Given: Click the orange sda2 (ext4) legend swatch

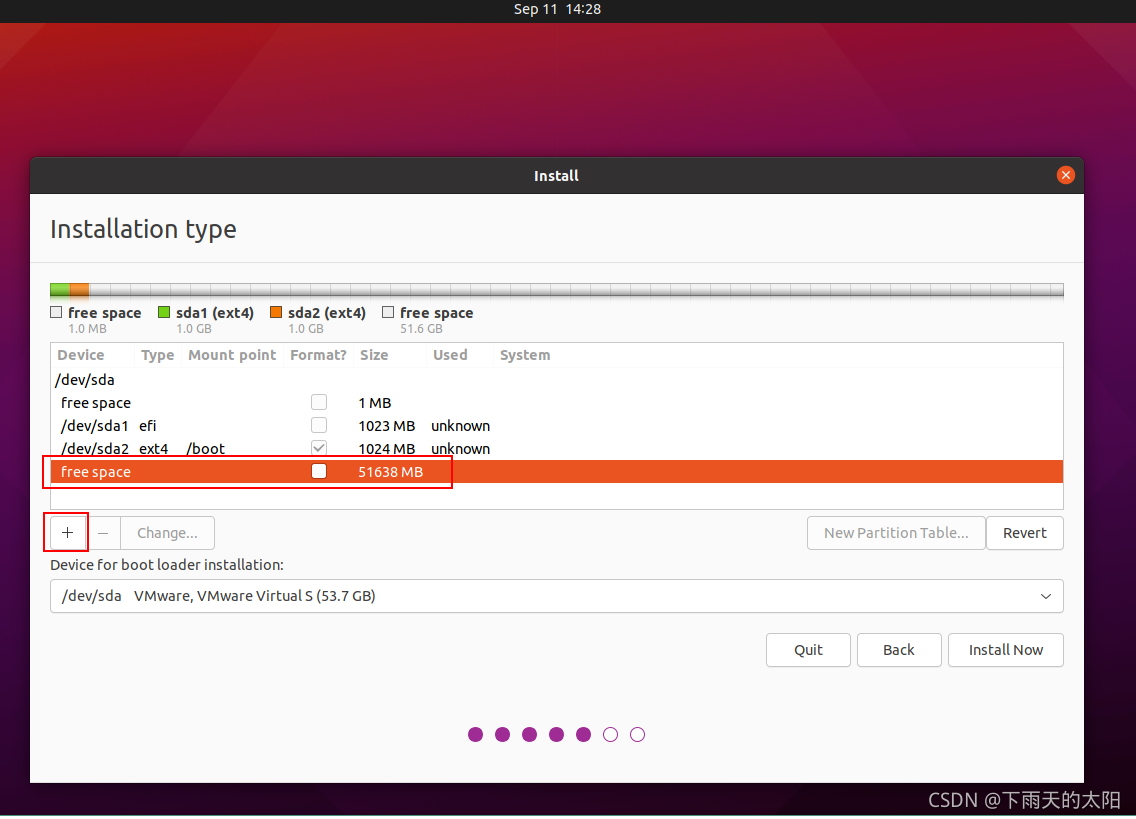Looking at the screenshot, I should point(275,312).
